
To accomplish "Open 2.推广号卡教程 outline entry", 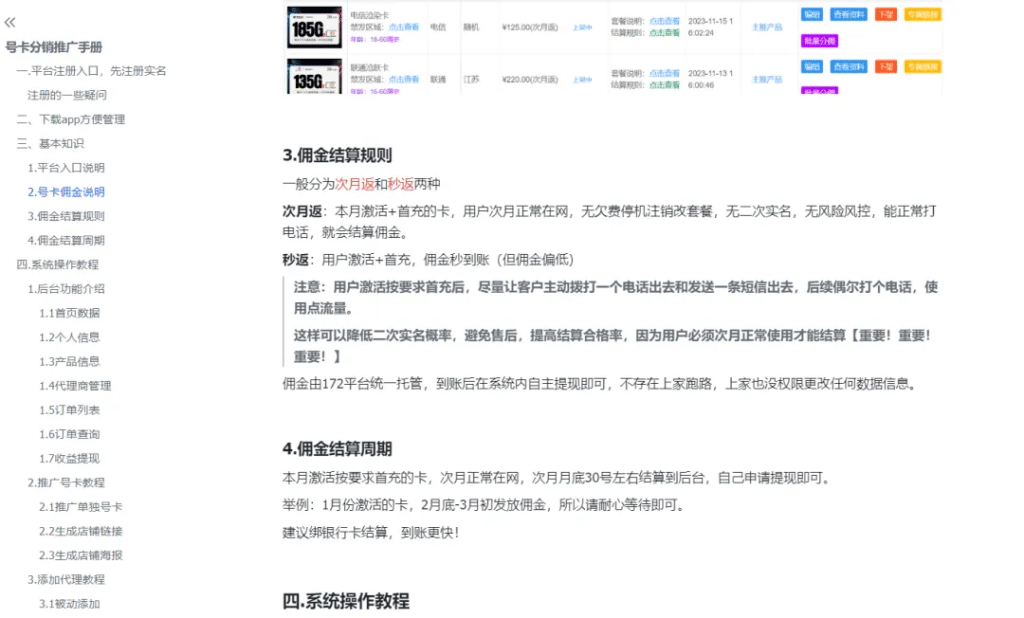I will 66,482.
